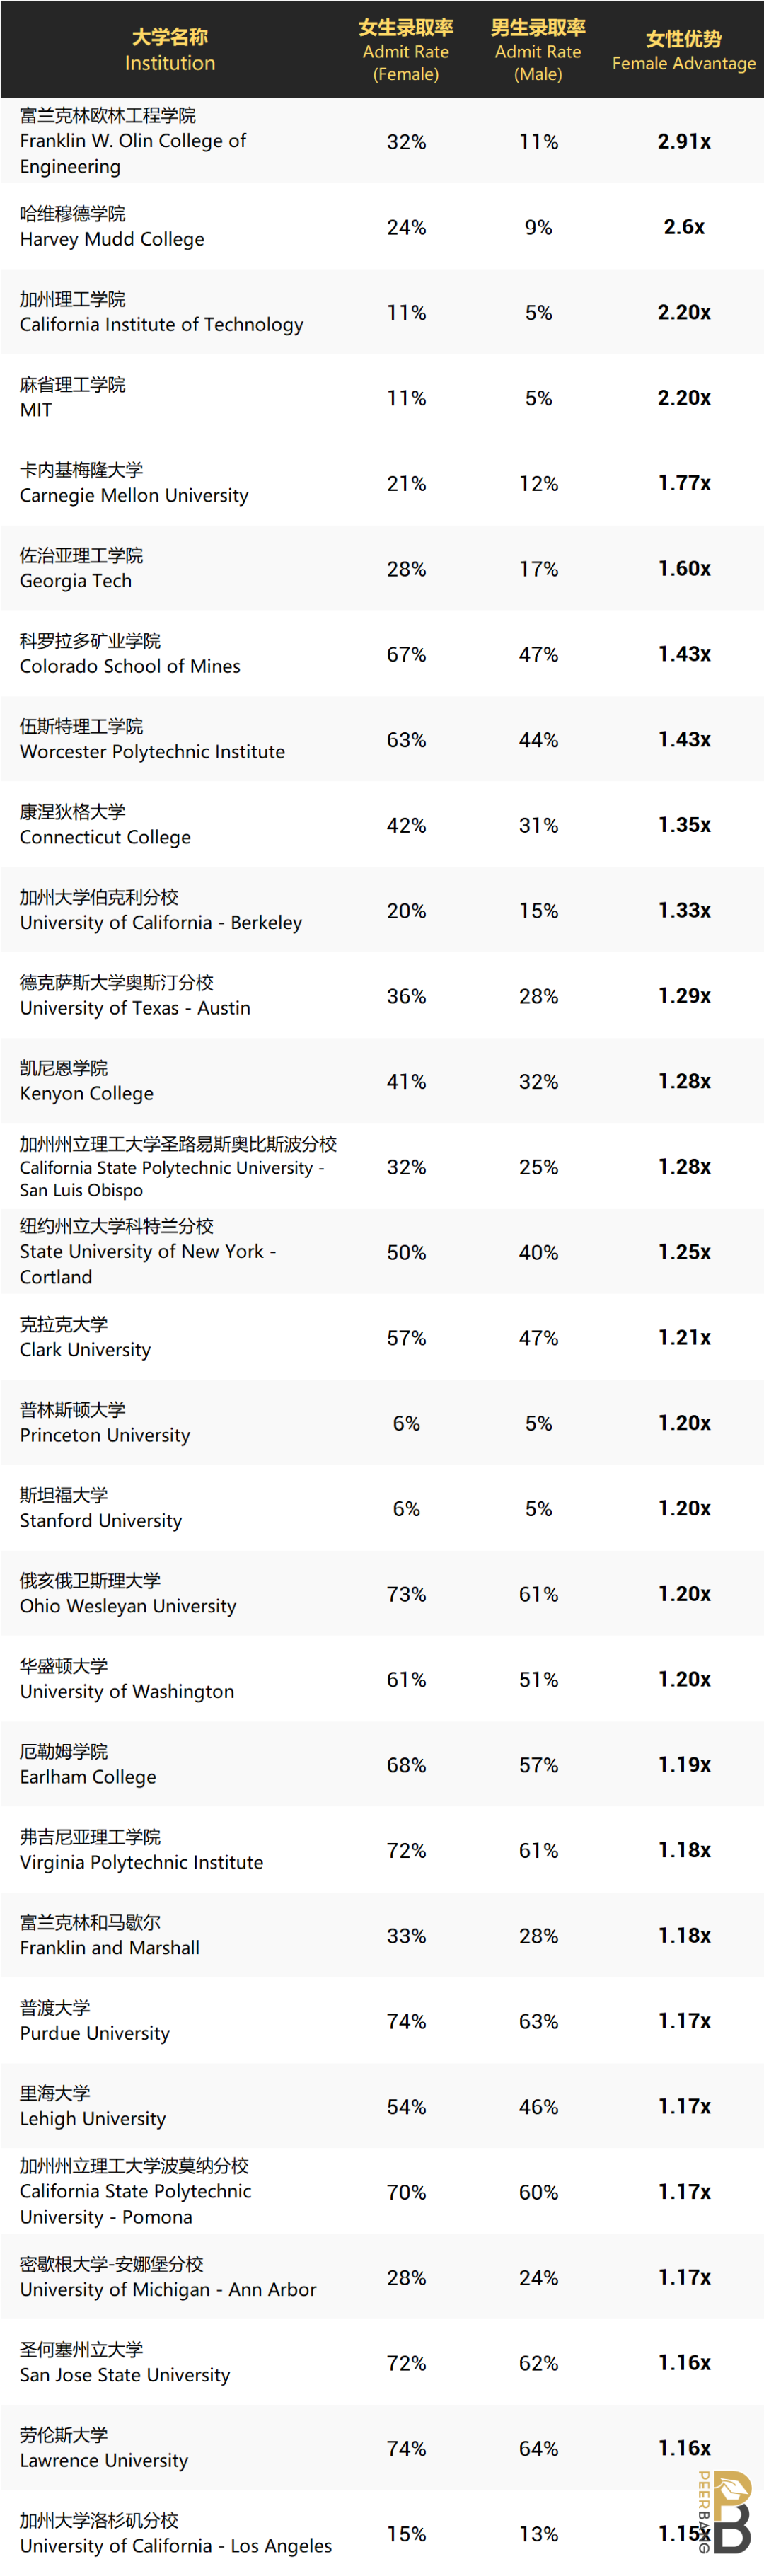Click Stanford University's 1.20x advantage value
This screenshot has width=764, height=2576.
[x=684, y=1509]
